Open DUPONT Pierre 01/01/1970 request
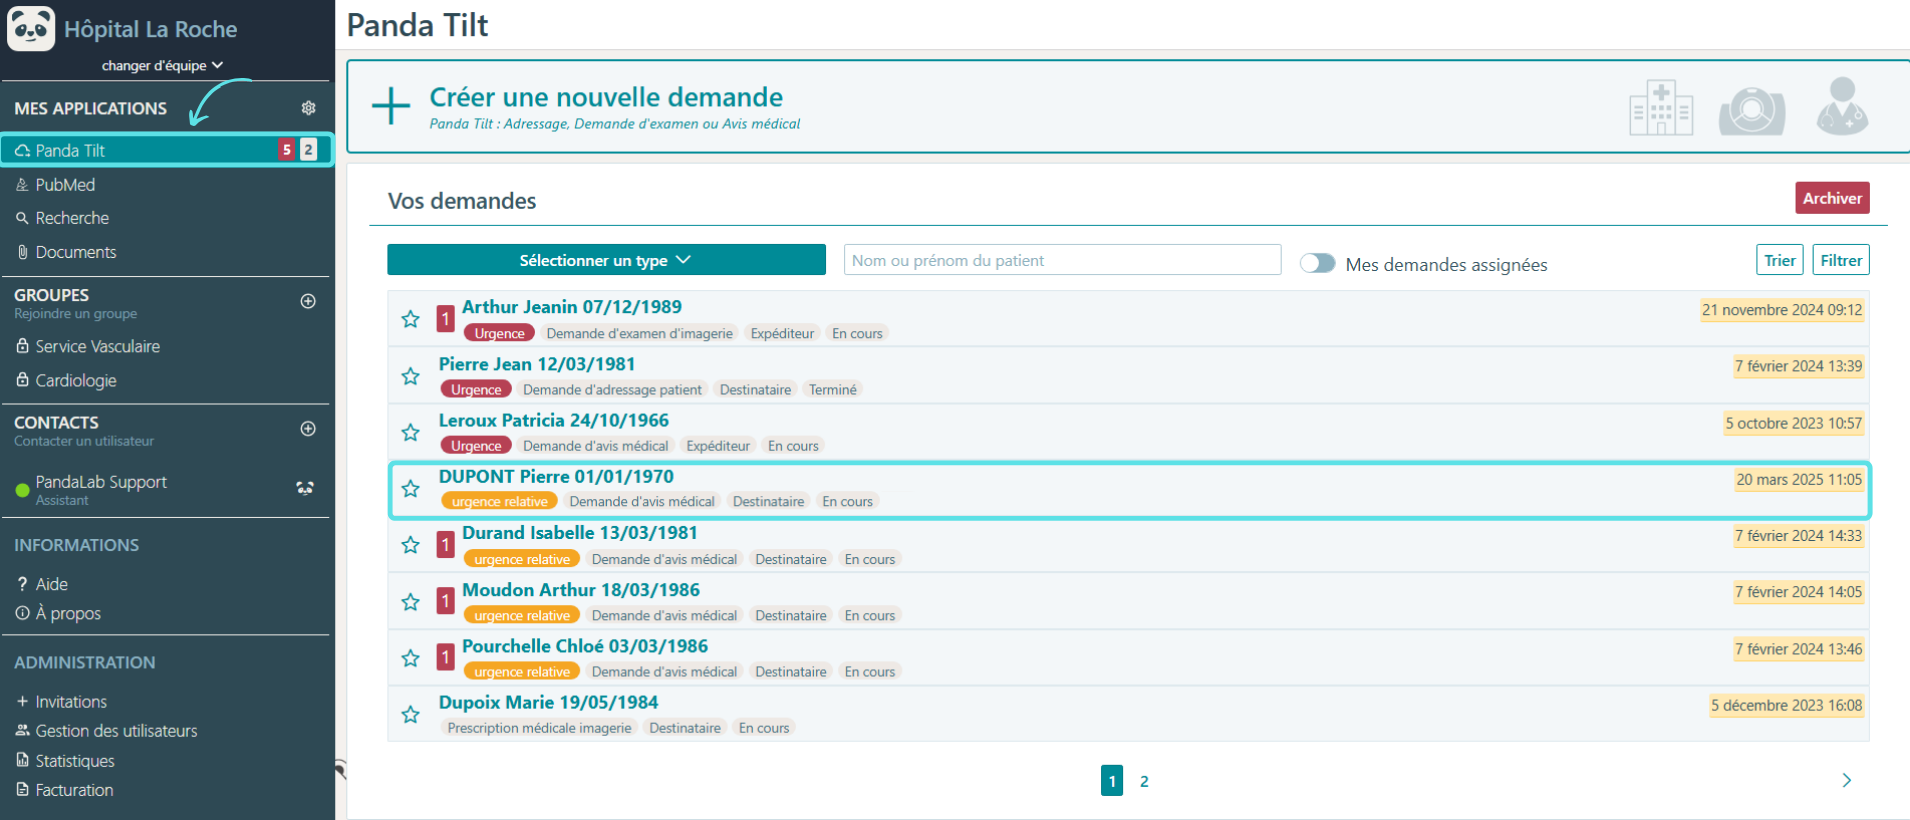1910x820 pixels. [556, 476]
